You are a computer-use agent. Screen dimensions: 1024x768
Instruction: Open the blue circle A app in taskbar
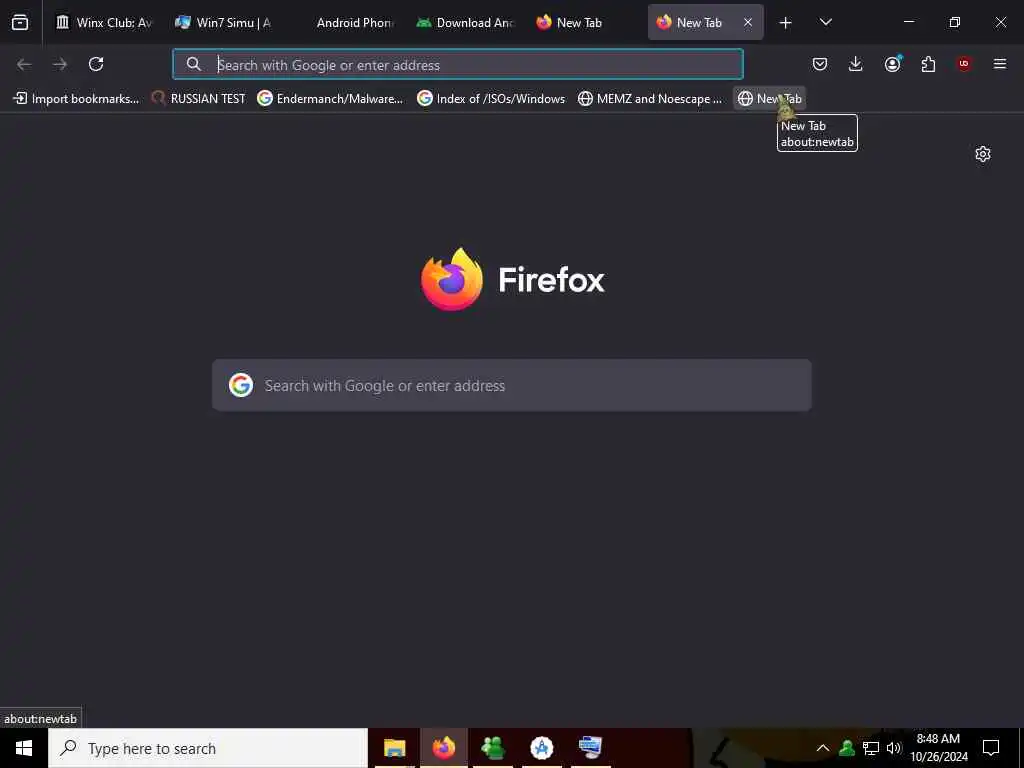coord(541,748)
